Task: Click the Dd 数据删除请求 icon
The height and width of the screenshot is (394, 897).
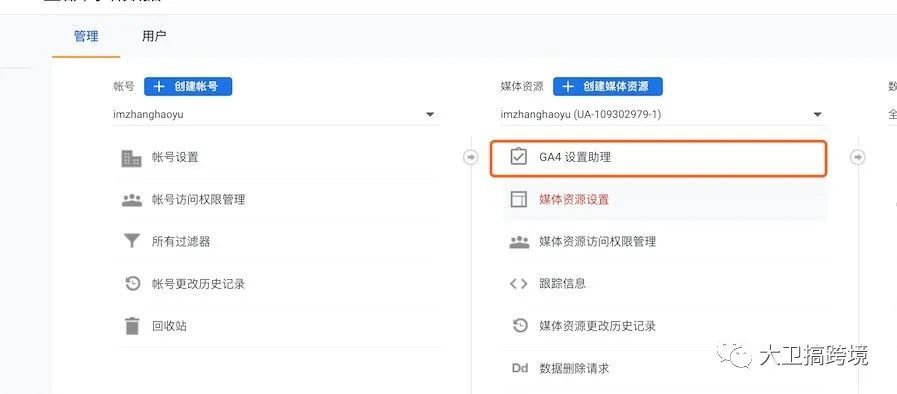Action: 519,368
